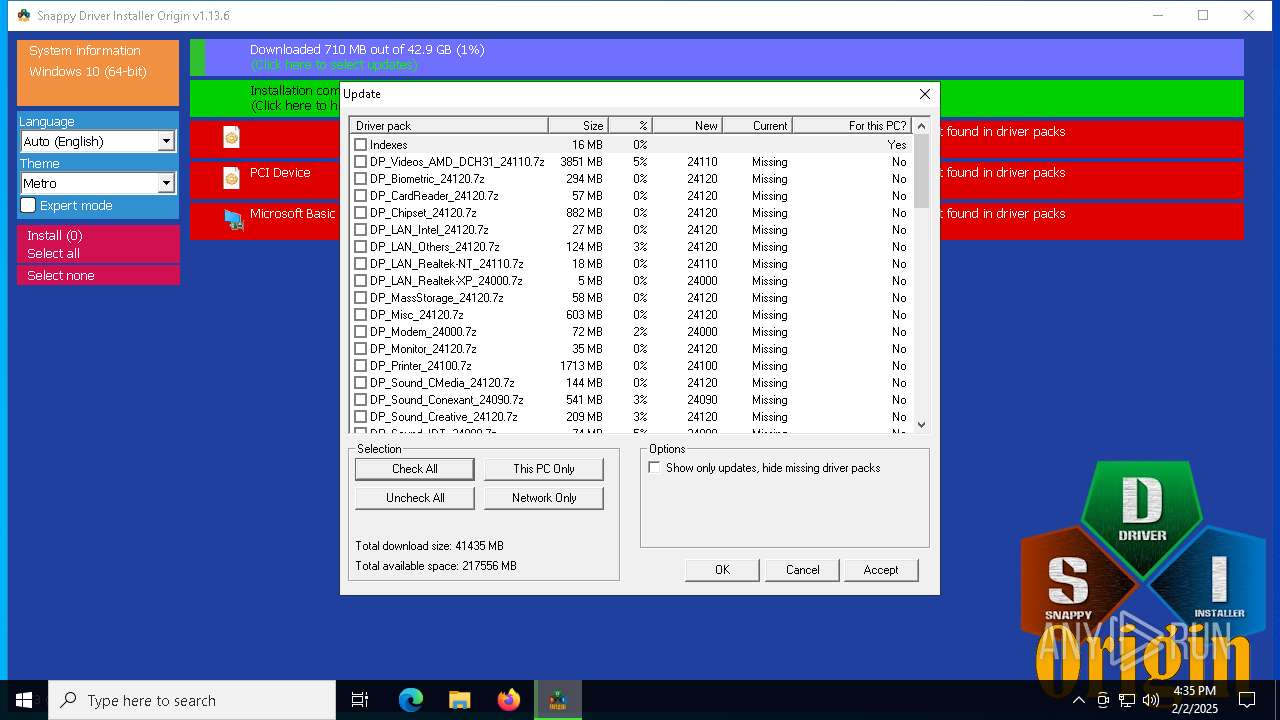
Task: Sort by New column header
Action: click(687, 125)
